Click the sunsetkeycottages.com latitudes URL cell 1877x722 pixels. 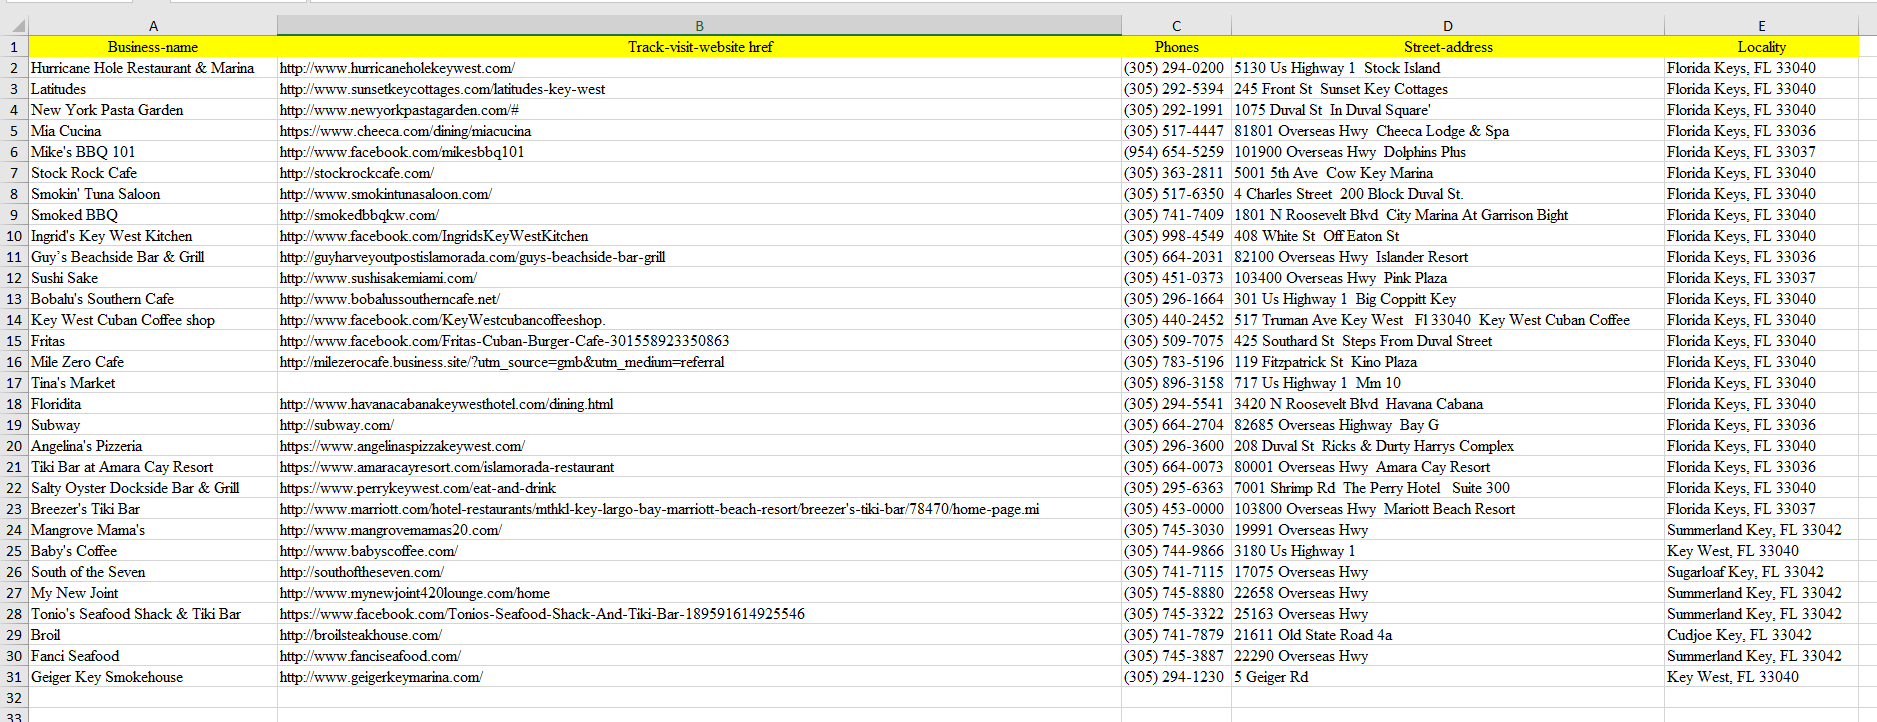[x=699, y=89]
